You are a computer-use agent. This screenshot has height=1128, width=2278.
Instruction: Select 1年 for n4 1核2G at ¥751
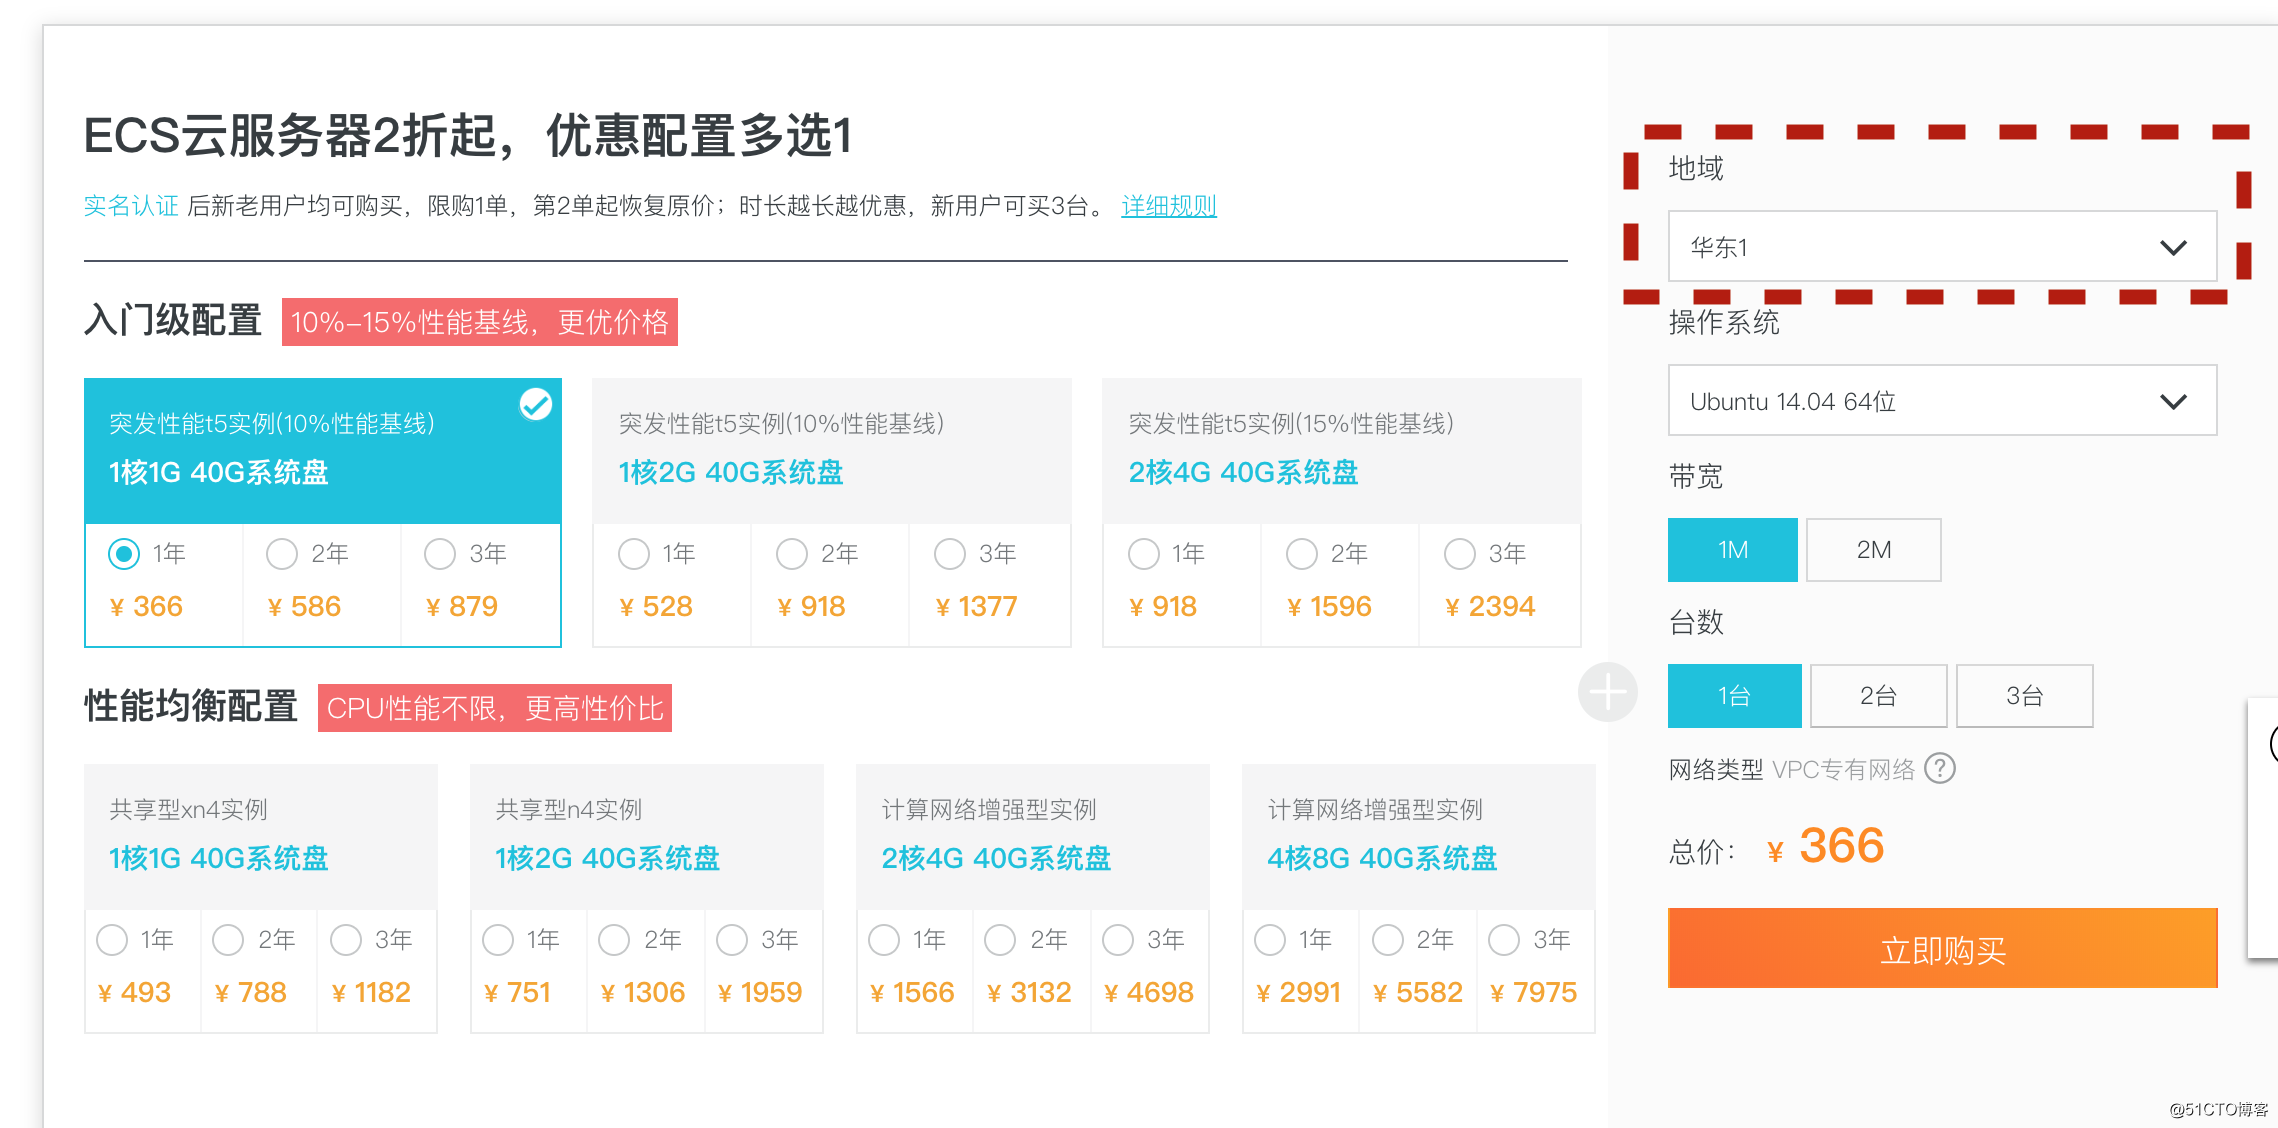click(498, 940)
